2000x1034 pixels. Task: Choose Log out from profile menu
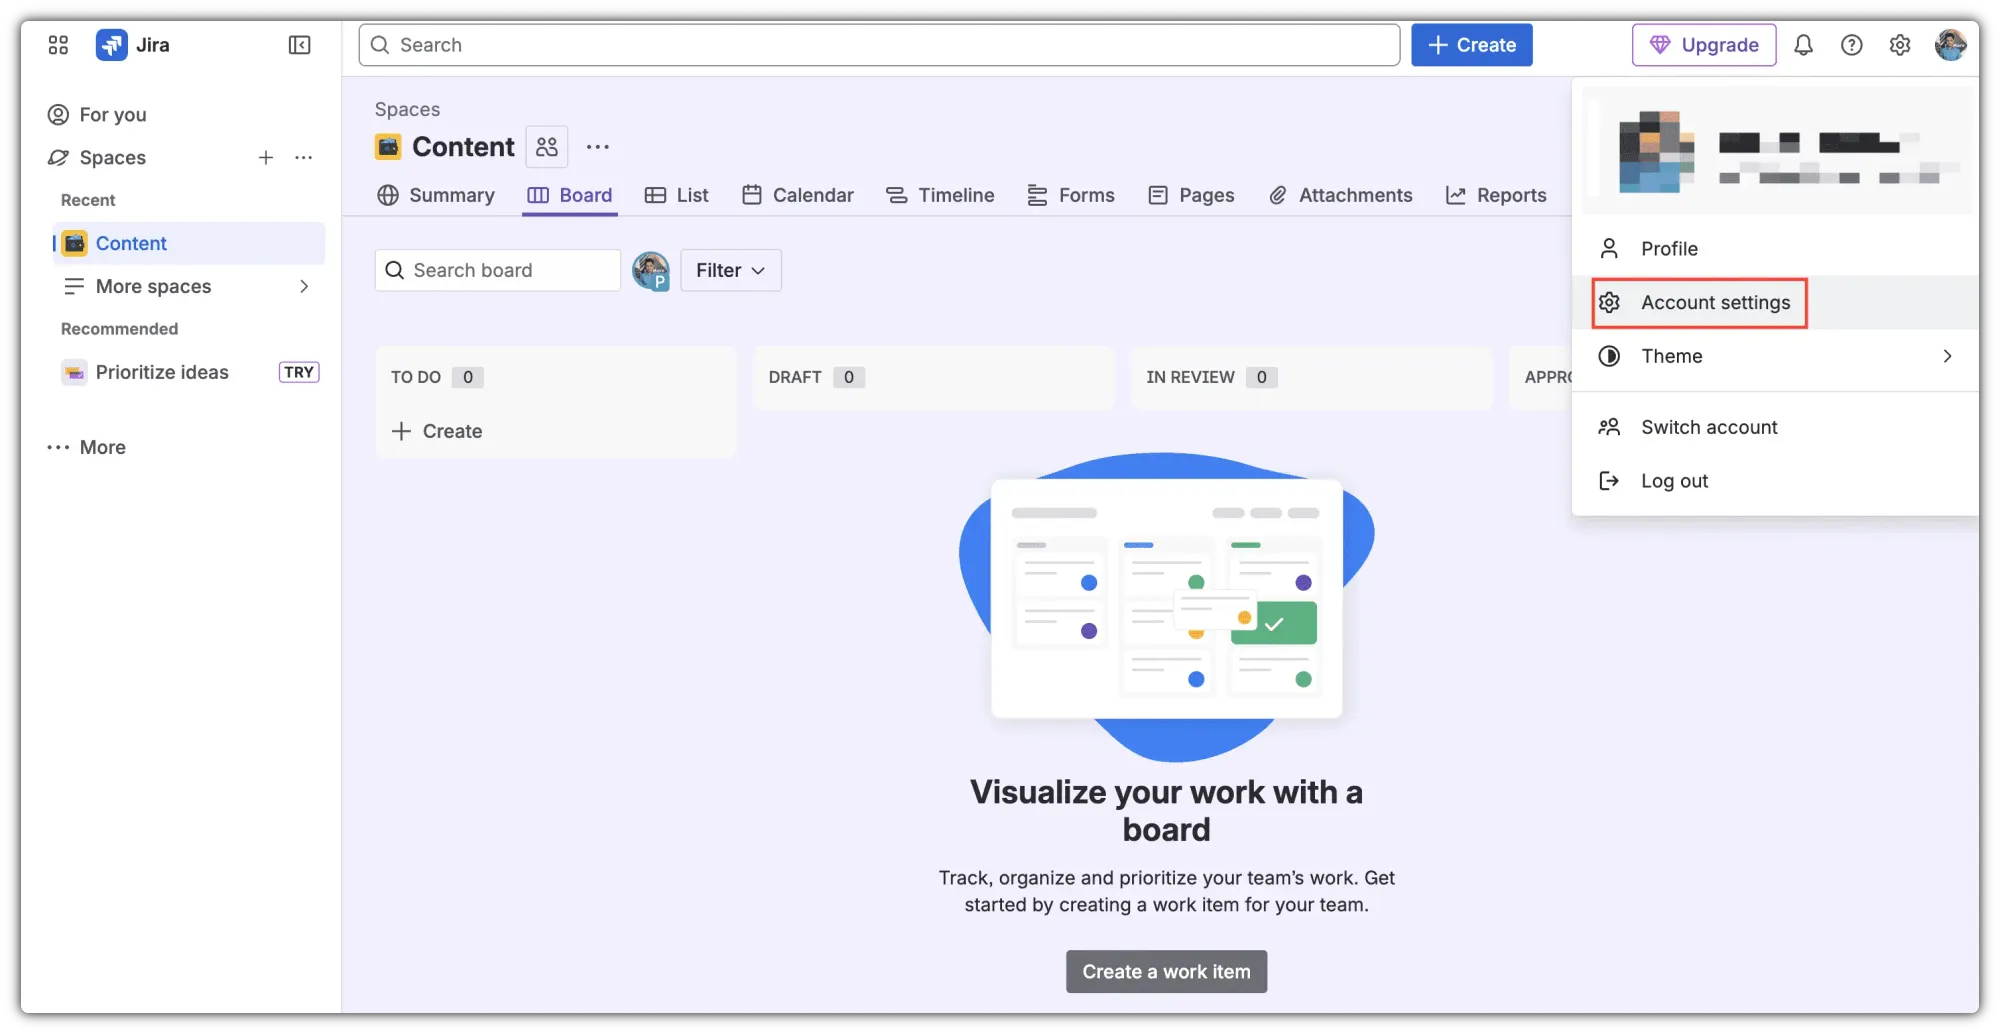(x=1674, y=481)
